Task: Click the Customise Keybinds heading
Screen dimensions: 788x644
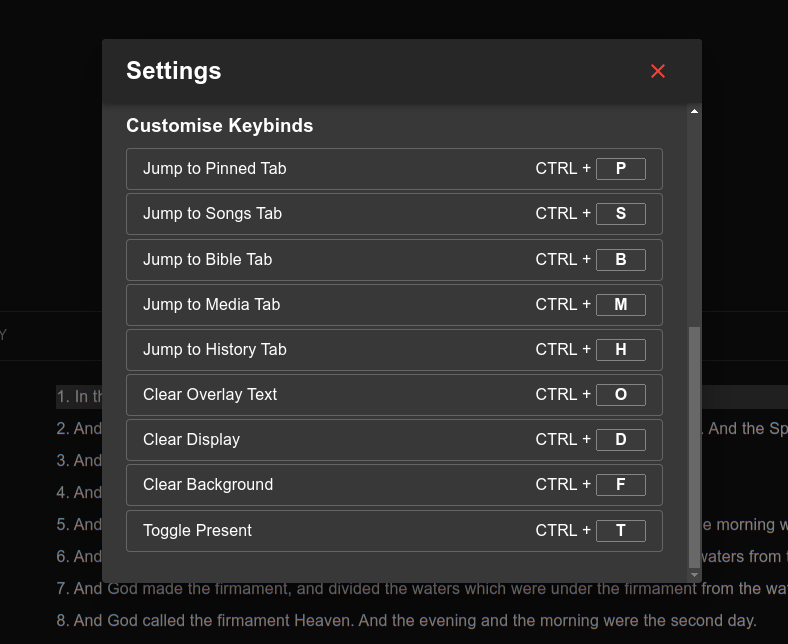Action: [220, 126]
